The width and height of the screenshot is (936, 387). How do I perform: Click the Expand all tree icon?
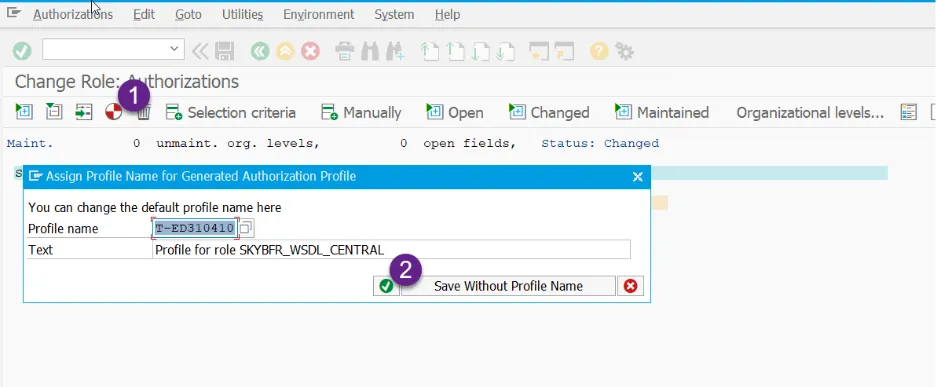(x=24, y=112)
